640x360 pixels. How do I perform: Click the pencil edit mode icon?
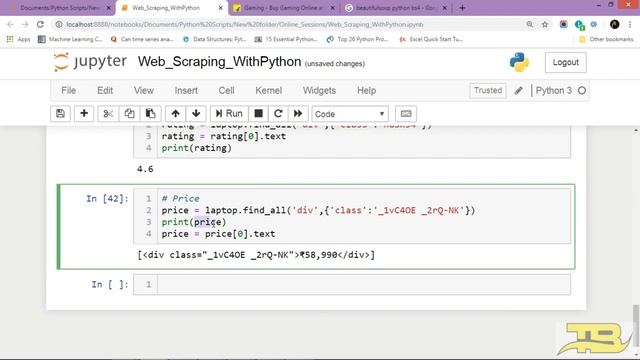pos(518,91)
